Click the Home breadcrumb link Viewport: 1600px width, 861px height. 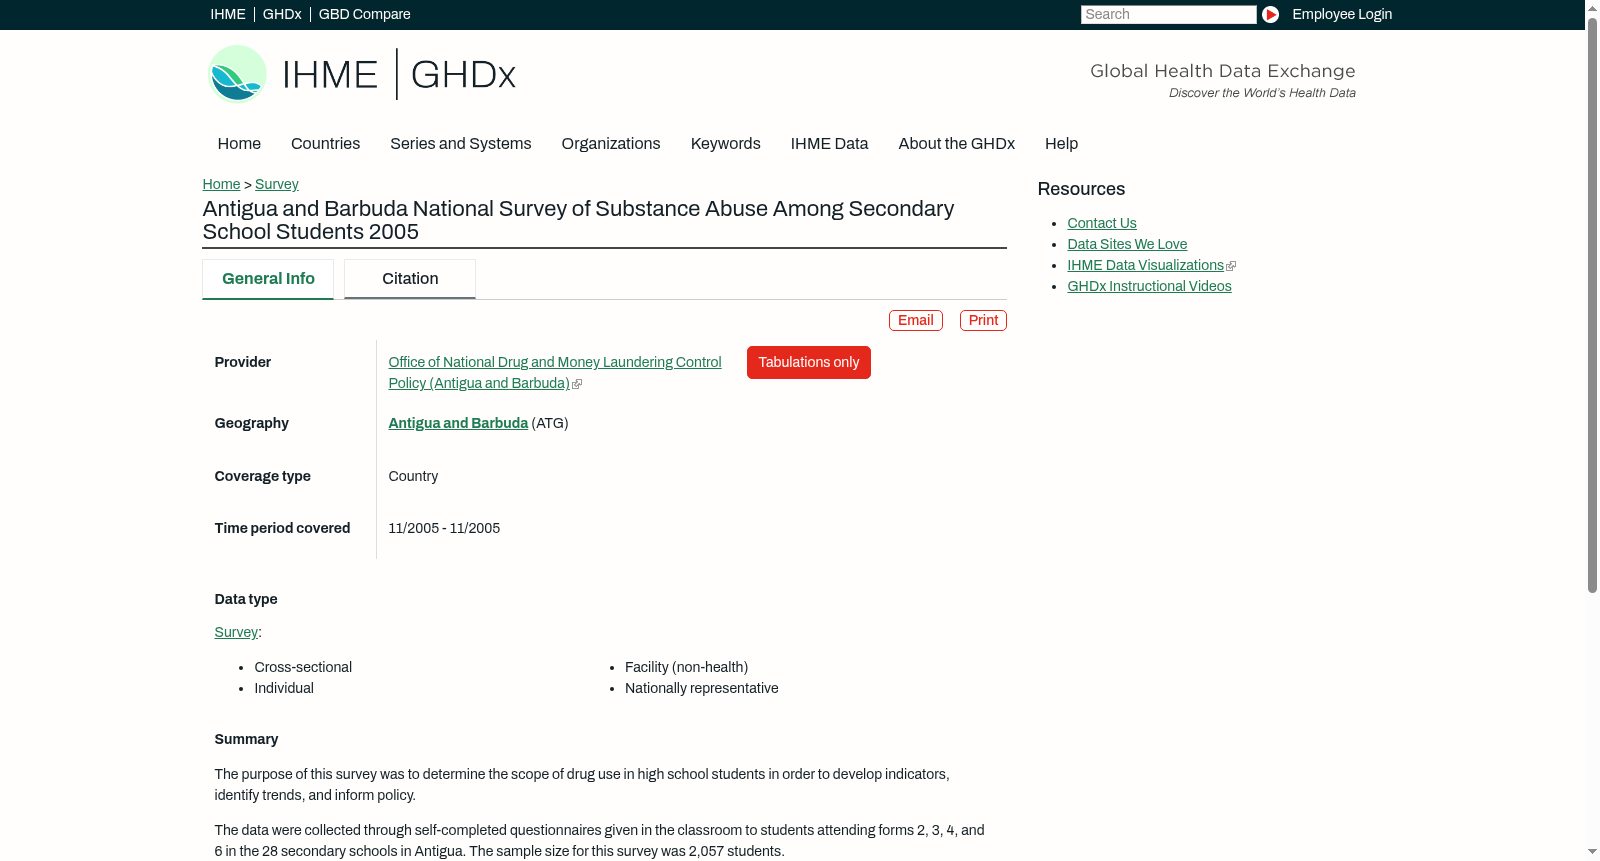(221, 184)
